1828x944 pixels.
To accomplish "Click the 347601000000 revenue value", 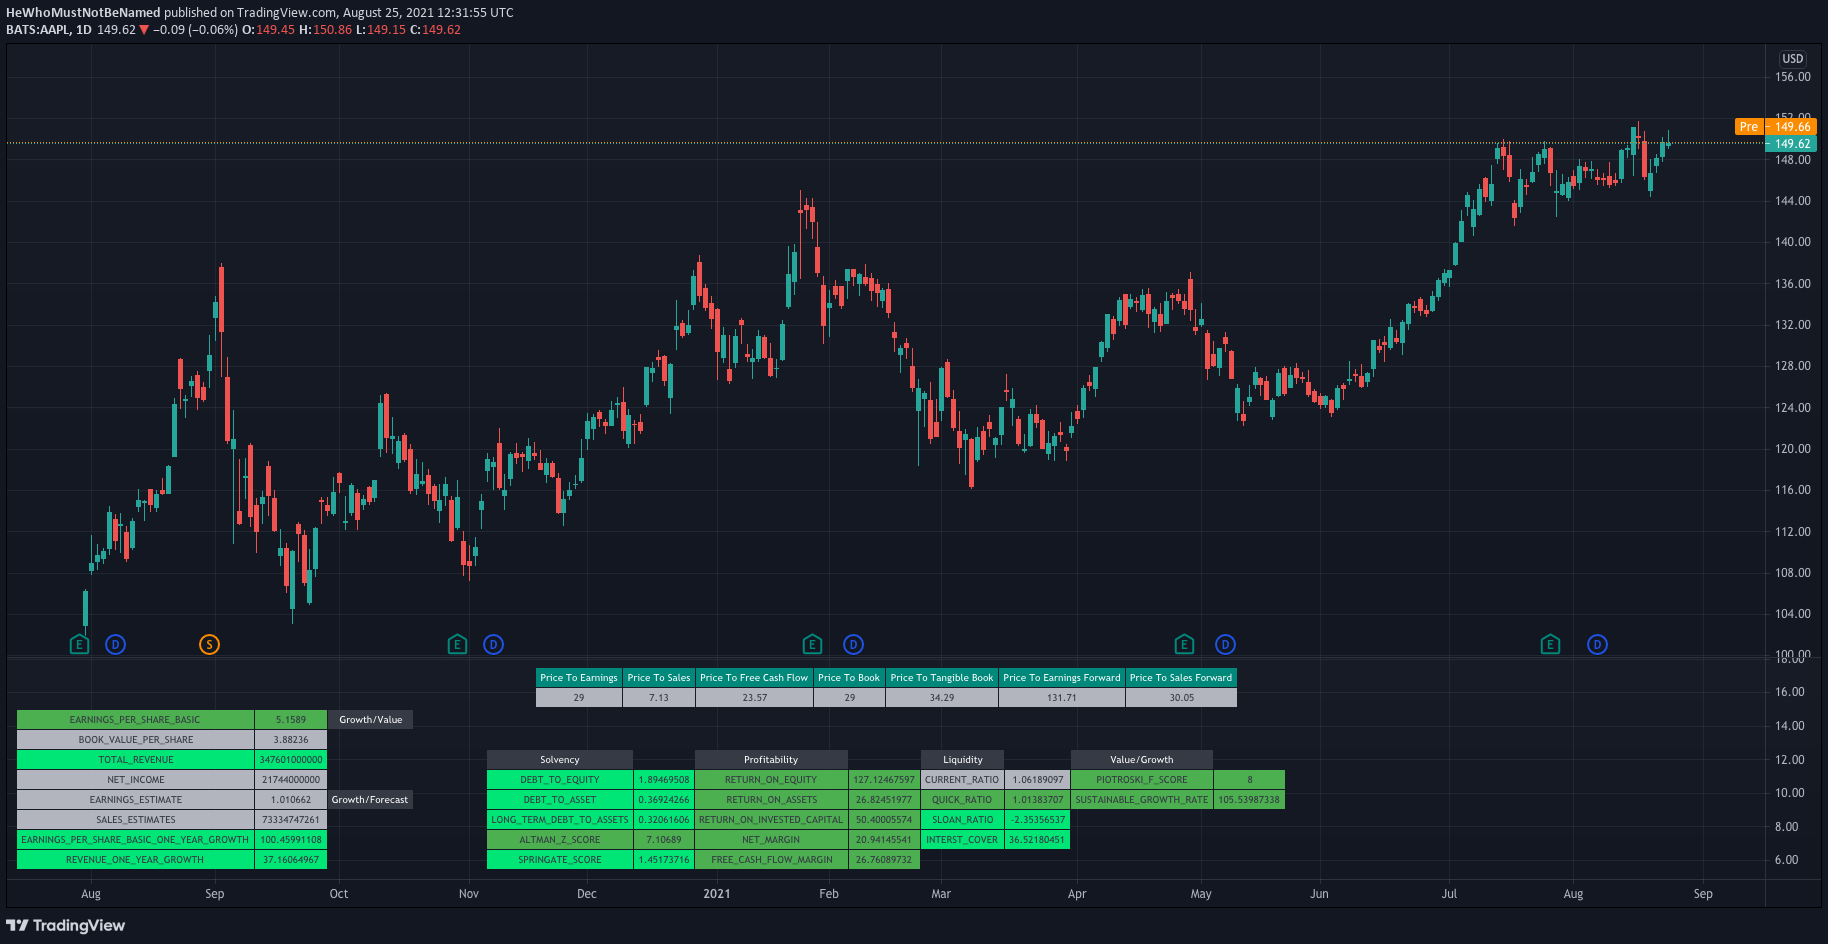I will pos(291,760).
